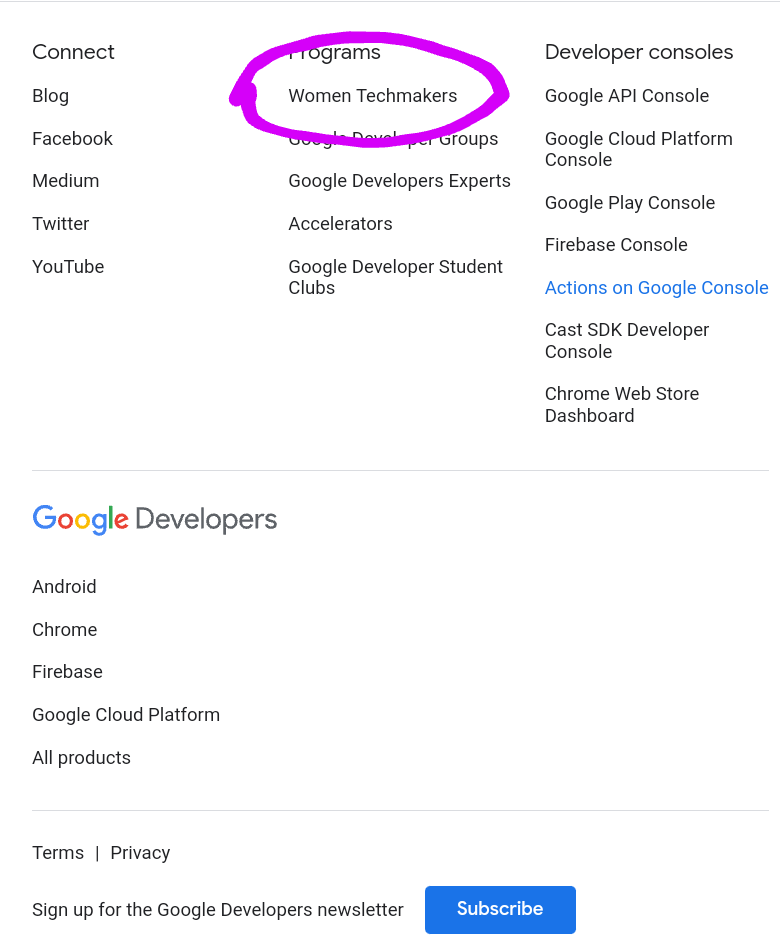Open Cast SDK Developer Console link
This screenshot has height=945, width=780.
click(627, 341)
